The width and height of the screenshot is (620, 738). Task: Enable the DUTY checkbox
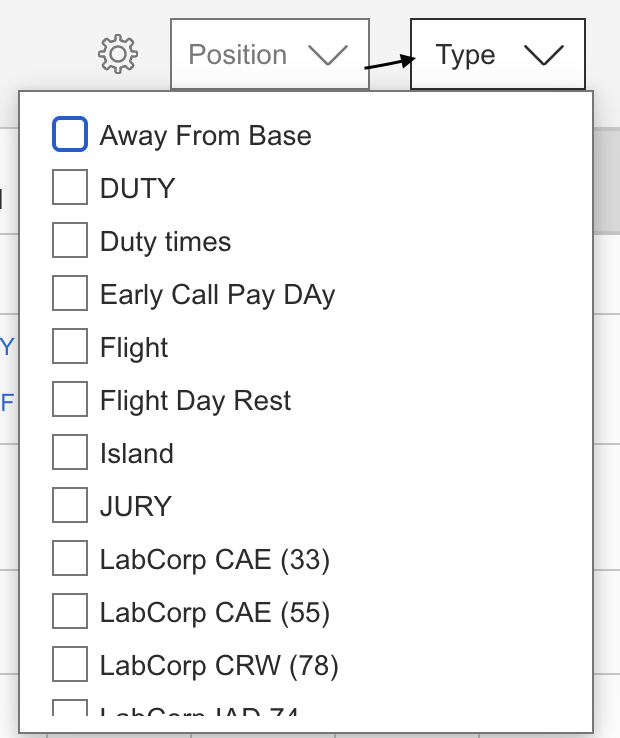pos(70,188)
